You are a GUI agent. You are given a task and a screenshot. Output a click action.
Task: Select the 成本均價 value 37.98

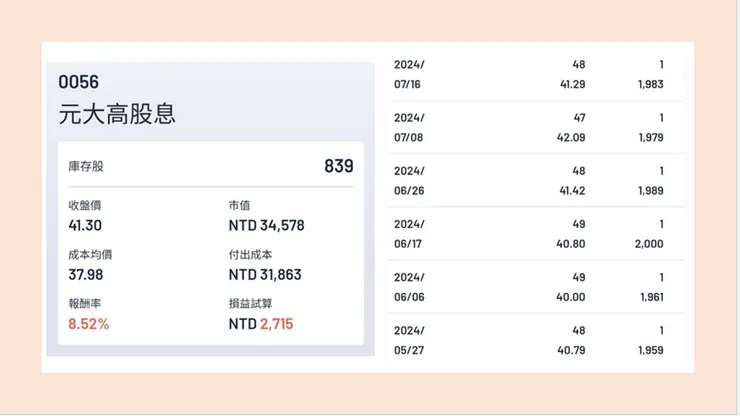coord(86,274)
